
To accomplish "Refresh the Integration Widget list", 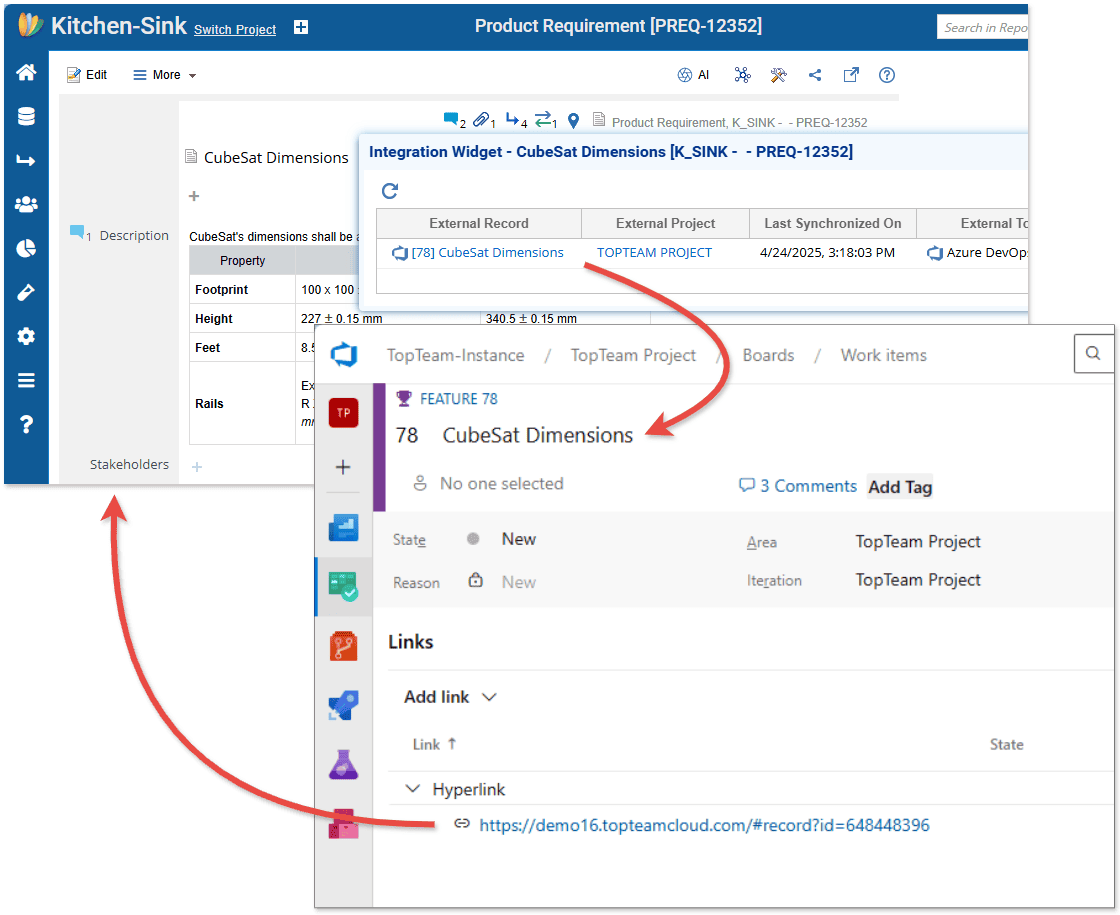I will pos(391,191).
